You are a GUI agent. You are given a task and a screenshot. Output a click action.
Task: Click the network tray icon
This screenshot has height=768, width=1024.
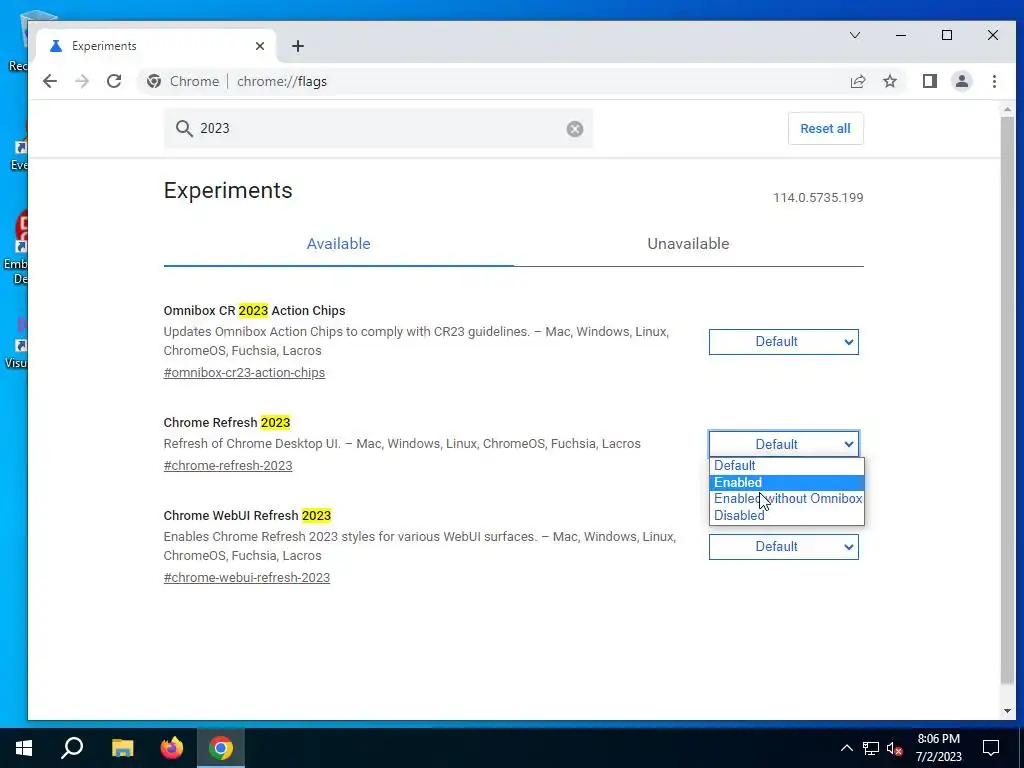coord(871,748)
